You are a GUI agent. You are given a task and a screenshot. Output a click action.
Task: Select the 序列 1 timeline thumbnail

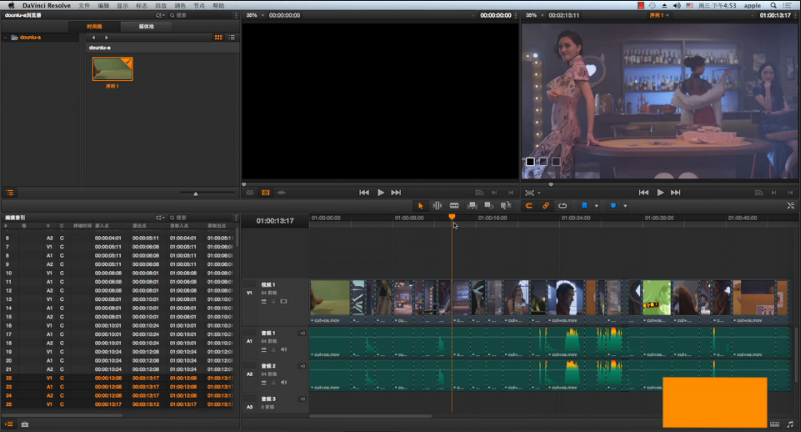coord(112,69)
